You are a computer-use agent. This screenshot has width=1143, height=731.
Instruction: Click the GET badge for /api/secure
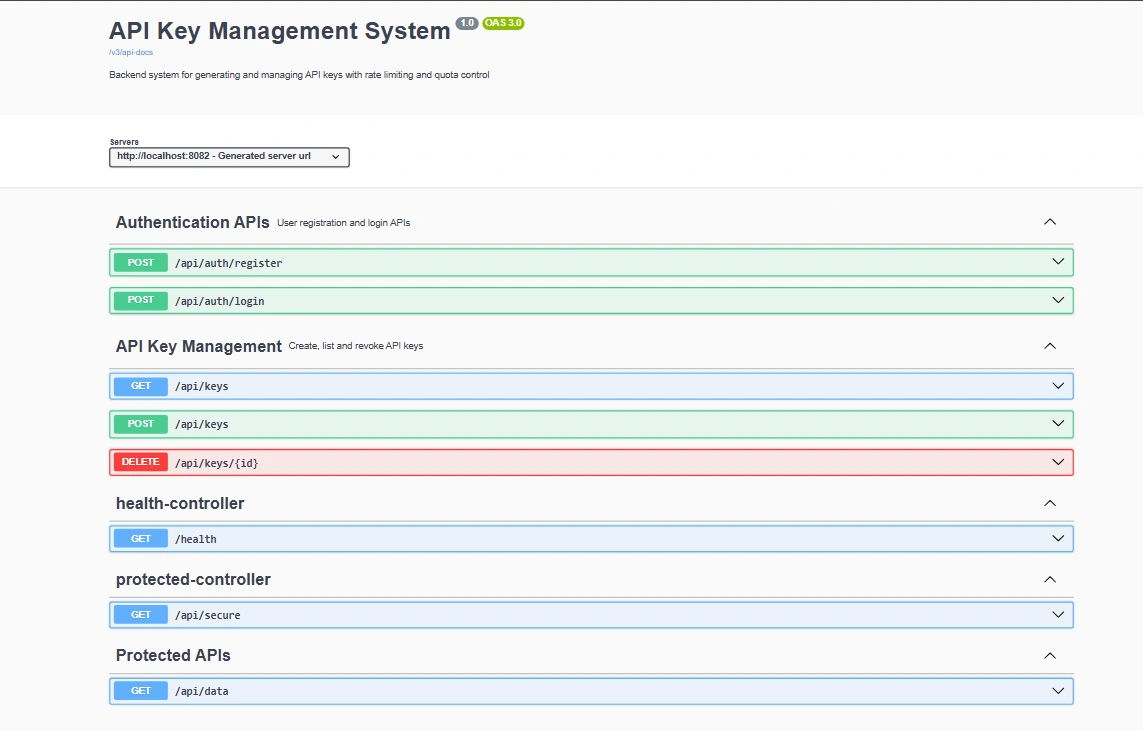(141, 614)
